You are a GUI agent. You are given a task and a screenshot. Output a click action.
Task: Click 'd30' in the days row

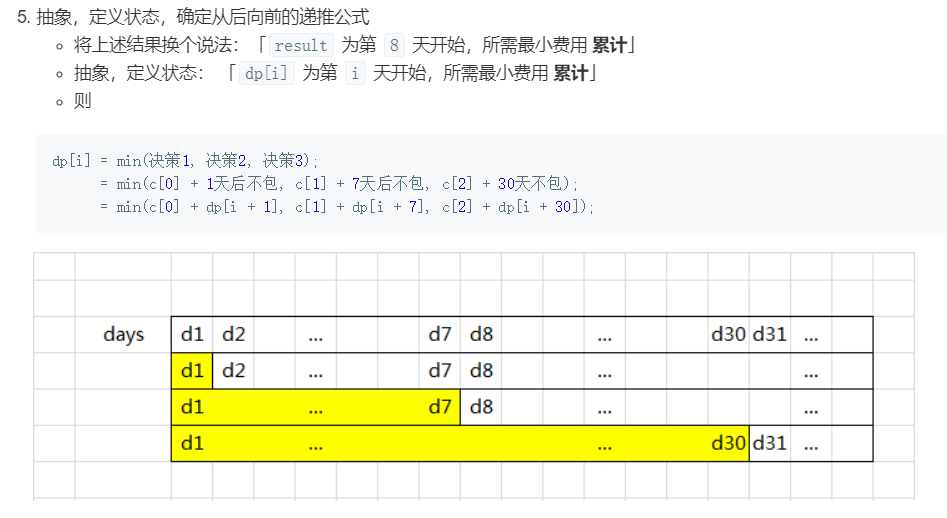click(728, 334)
